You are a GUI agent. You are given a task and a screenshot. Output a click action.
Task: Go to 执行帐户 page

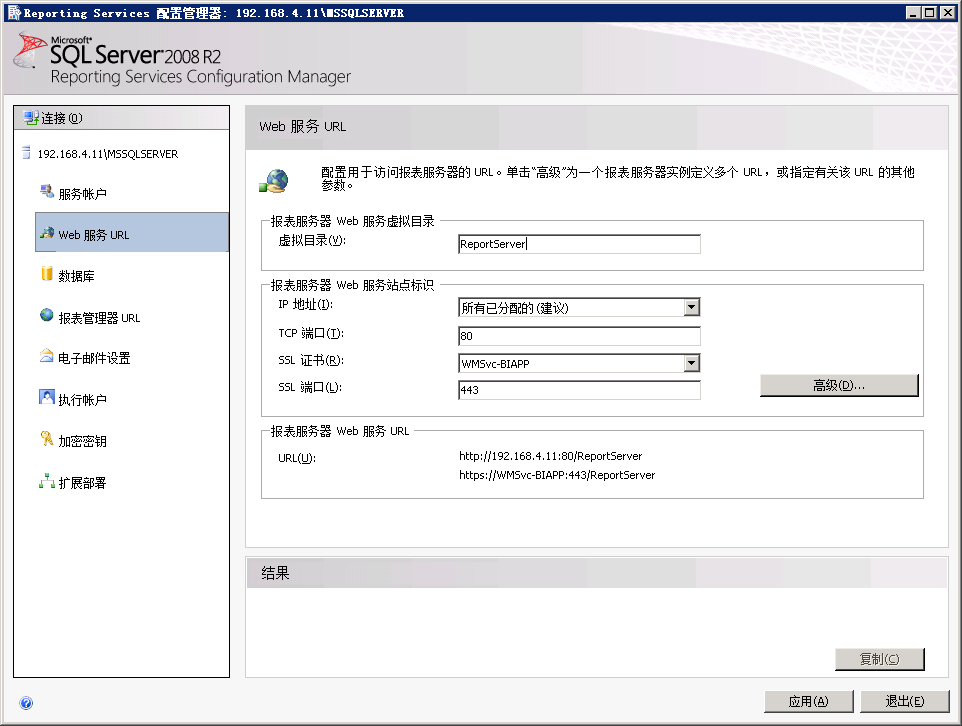coord(82,400)
